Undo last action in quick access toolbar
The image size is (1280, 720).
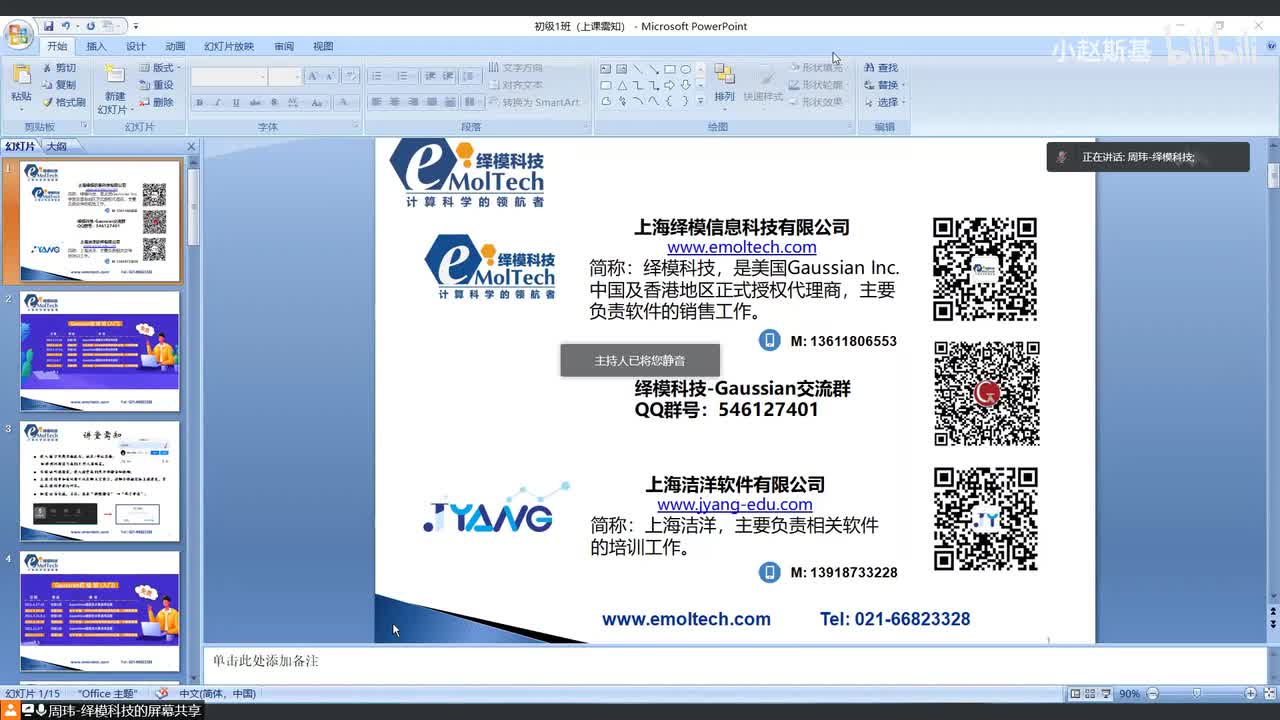pyautogui.click(x=67, y=26)
